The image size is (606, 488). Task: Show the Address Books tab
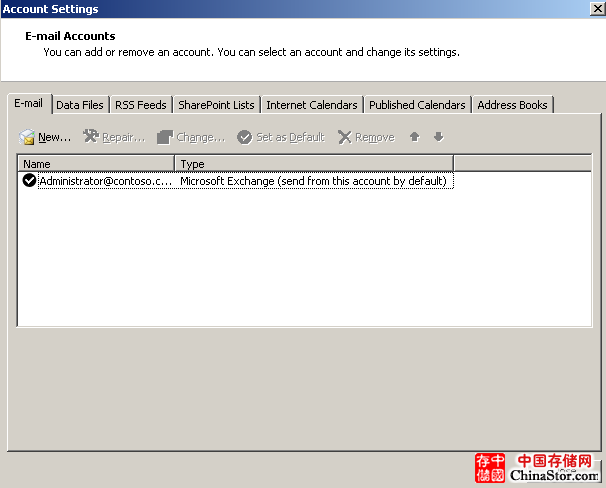coord(513,105)
